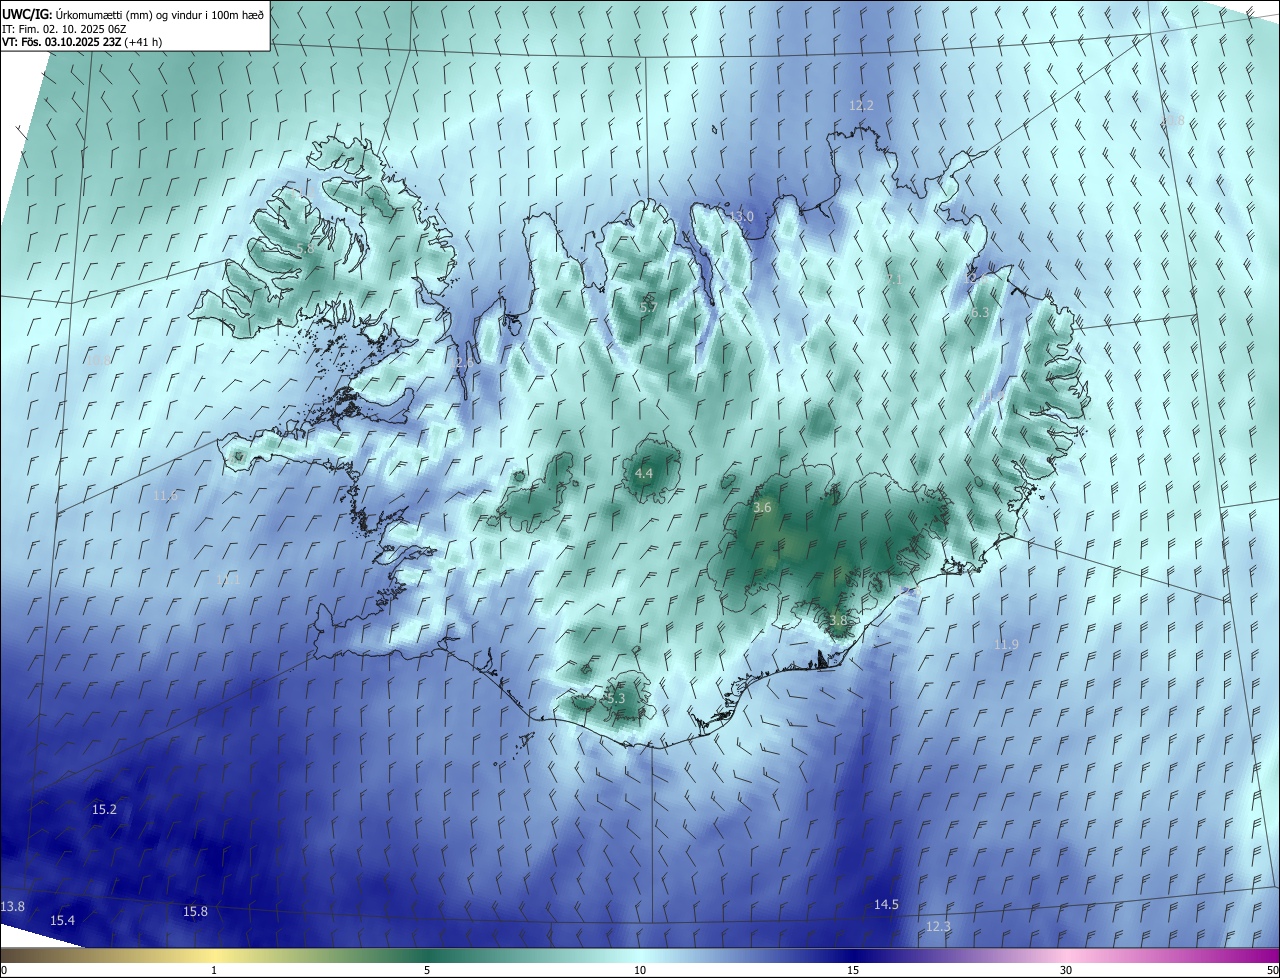Select the 13.8 value label
The width and height of the screenshot is (1280, 978).
click(12, 906)
